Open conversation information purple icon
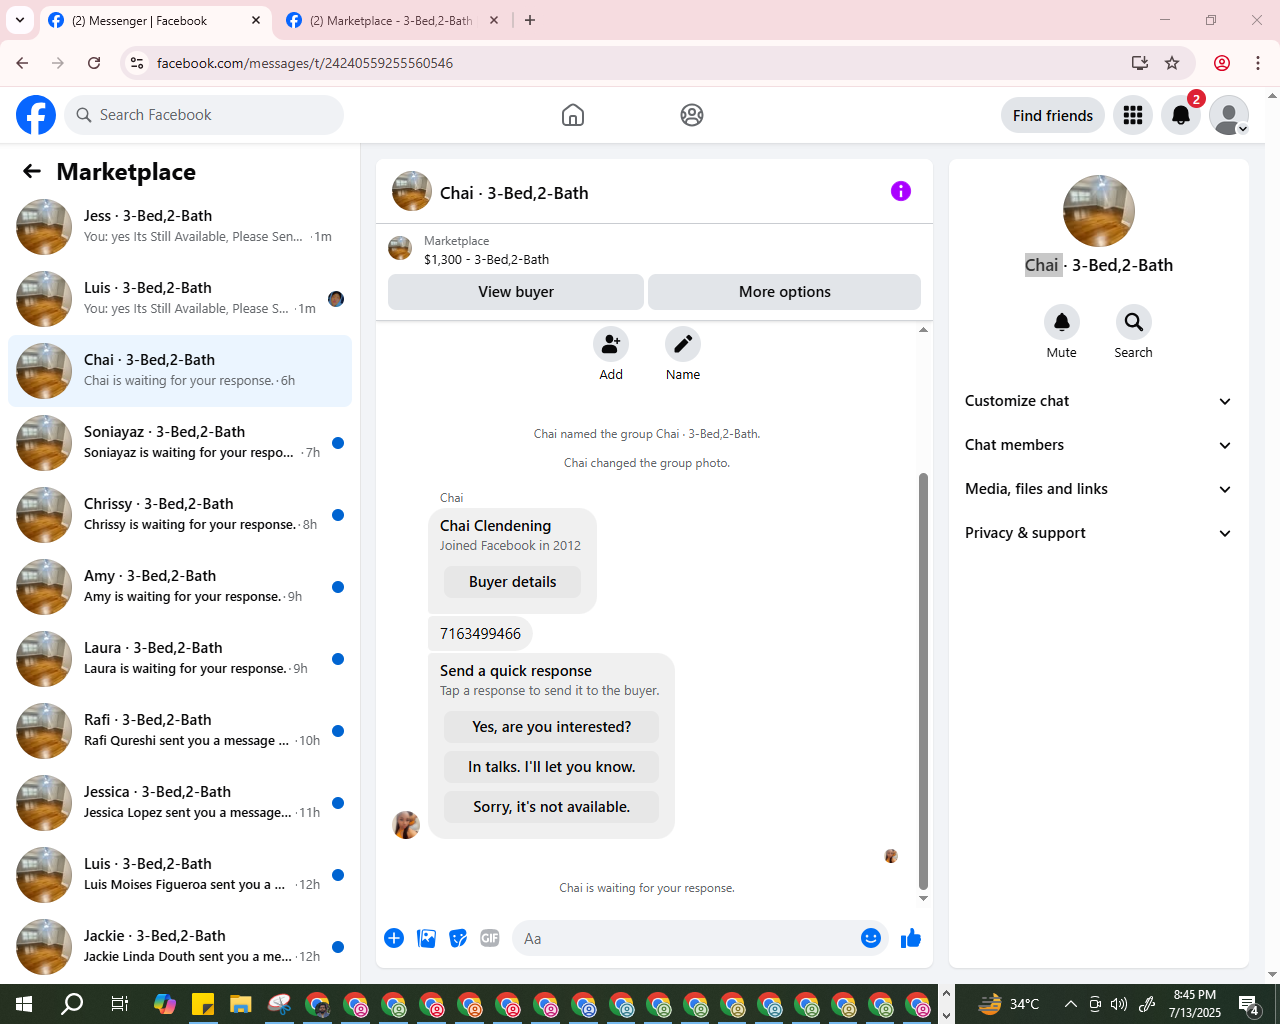The image size is (1280, 1024). pos(901,191)
